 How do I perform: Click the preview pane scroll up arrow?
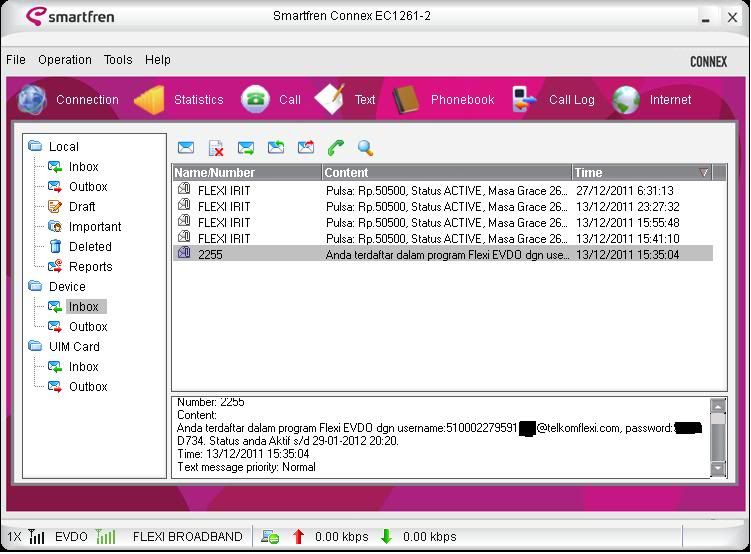[717, 407]
